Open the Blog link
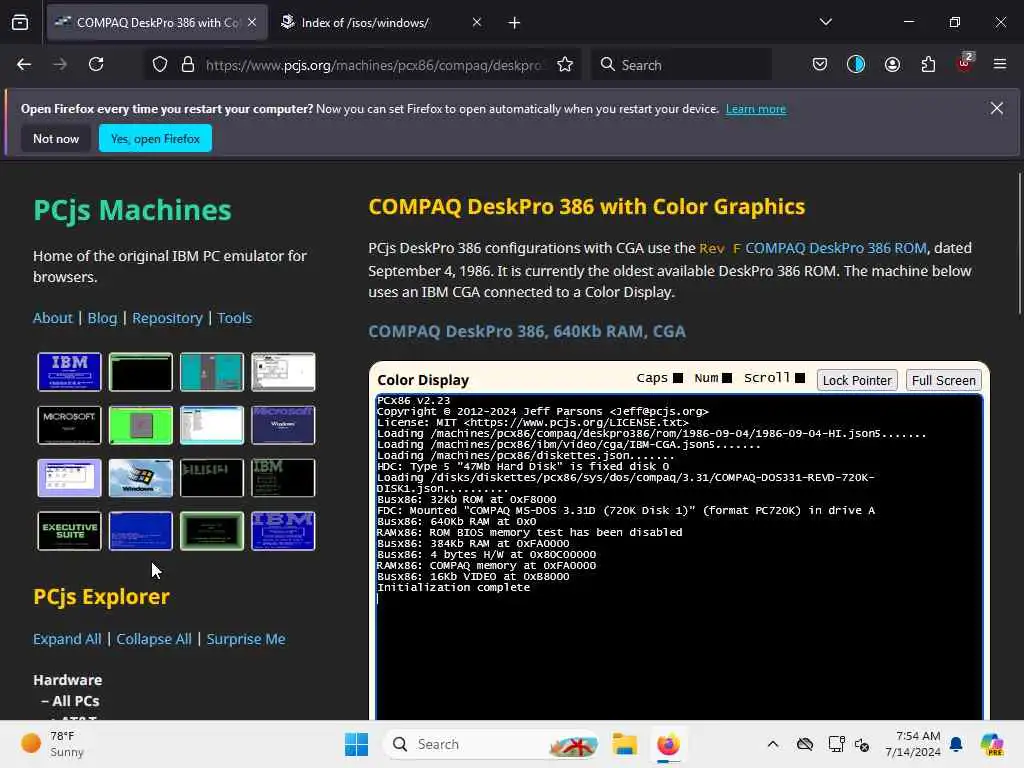The height and width of the screenshot is (768, 1024). (103, 318)
